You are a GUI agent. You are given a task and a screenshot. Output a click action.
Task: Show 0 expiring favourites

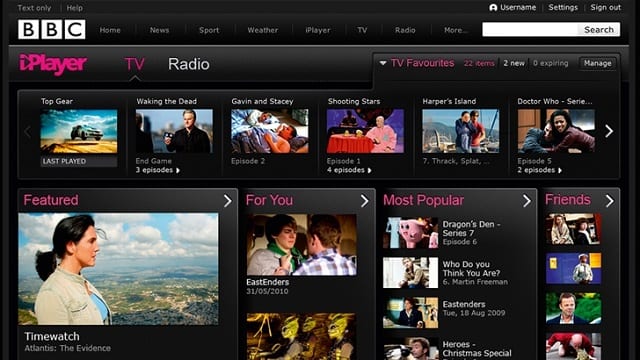(551, 63)
